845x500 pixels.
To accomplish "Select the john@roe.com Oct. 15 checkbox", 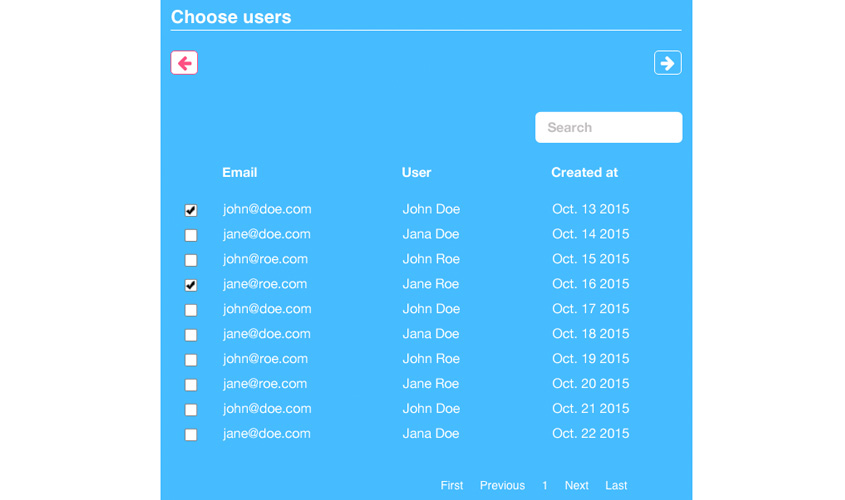I will pyautogui.click(x=191, y=260).
